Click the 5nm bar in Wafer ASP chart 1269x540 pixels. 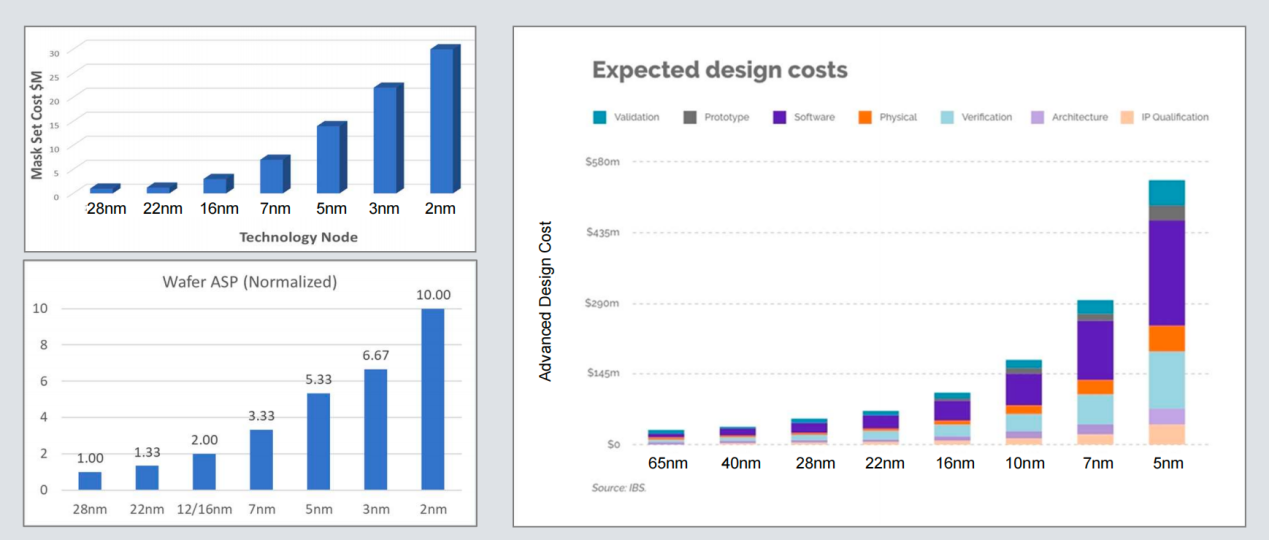[x=318, y=441]
